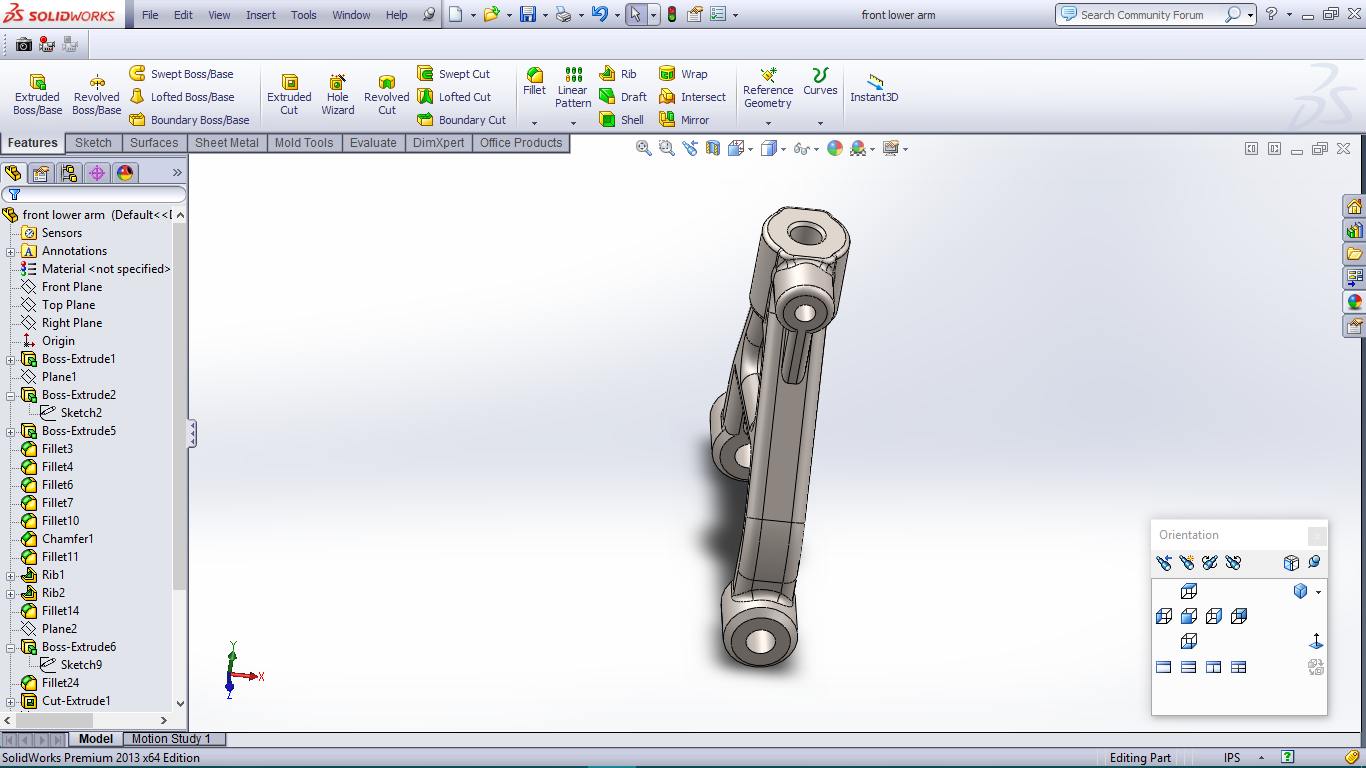Select the Draft tool
The width and height of the screenshot is (1366, 768).
(x=623, y=97)
